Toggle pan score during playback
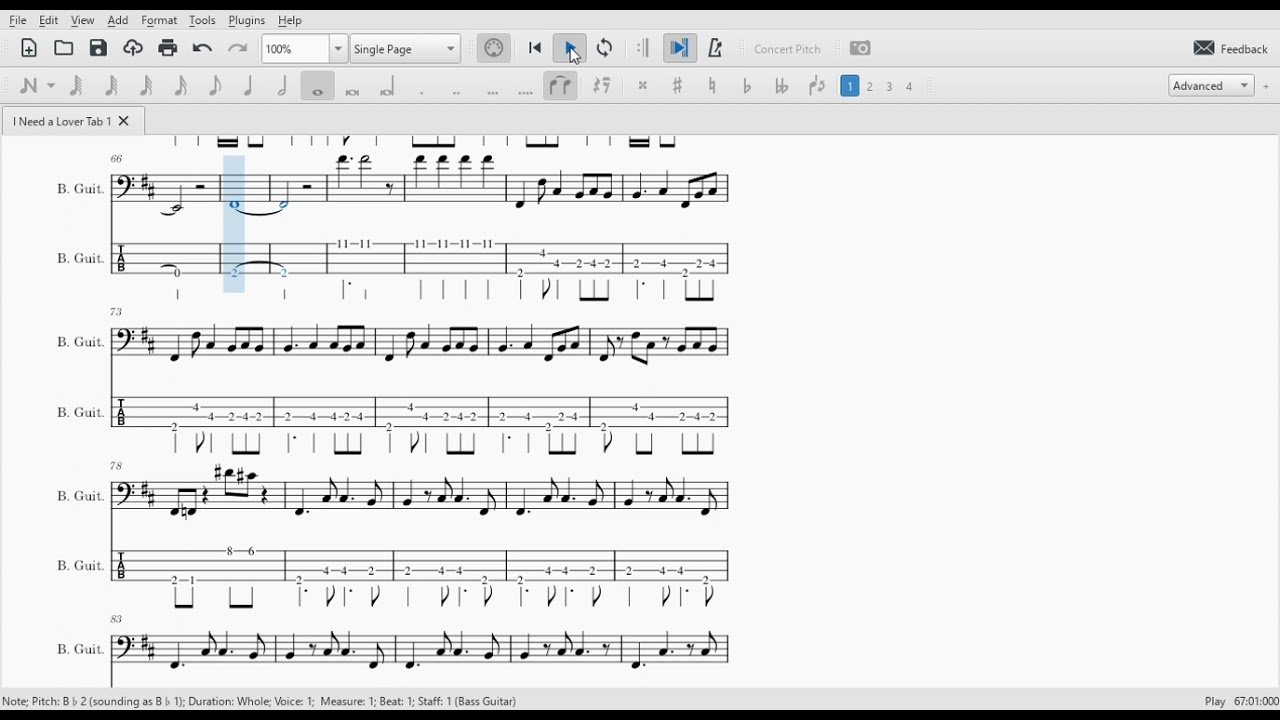 tap(680, 48)
